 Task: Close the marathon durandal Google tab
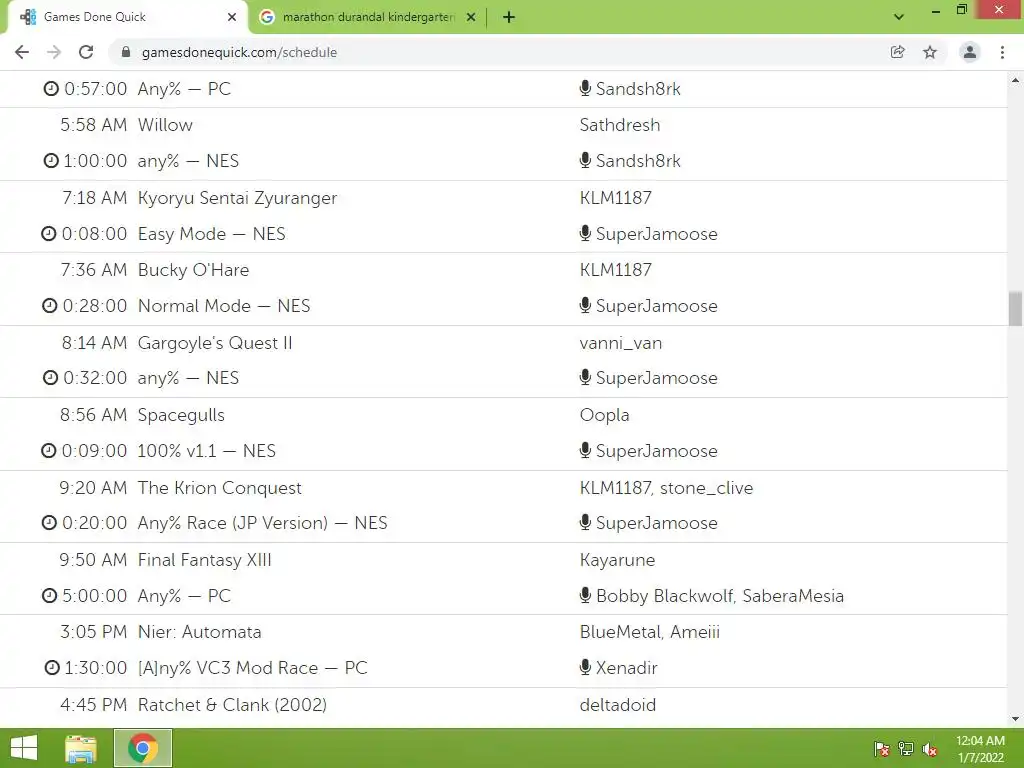tap(471, 17)
